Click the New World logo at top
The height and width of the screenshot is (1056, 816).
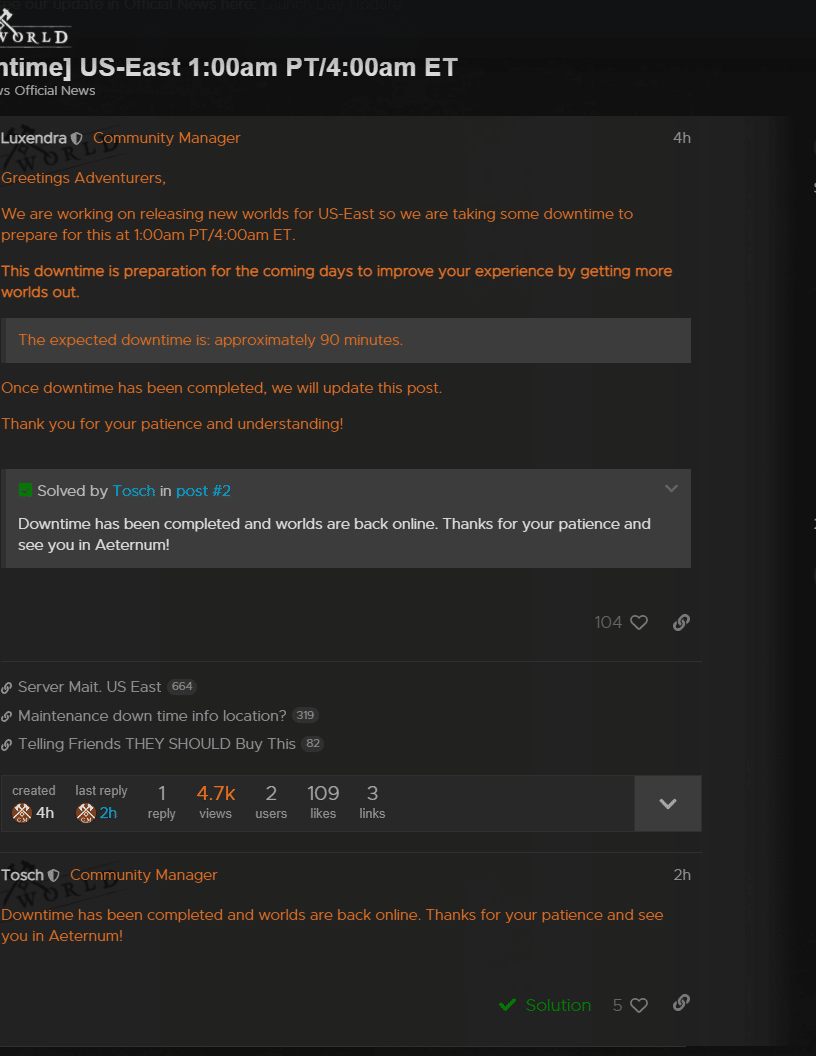point(34,28)
